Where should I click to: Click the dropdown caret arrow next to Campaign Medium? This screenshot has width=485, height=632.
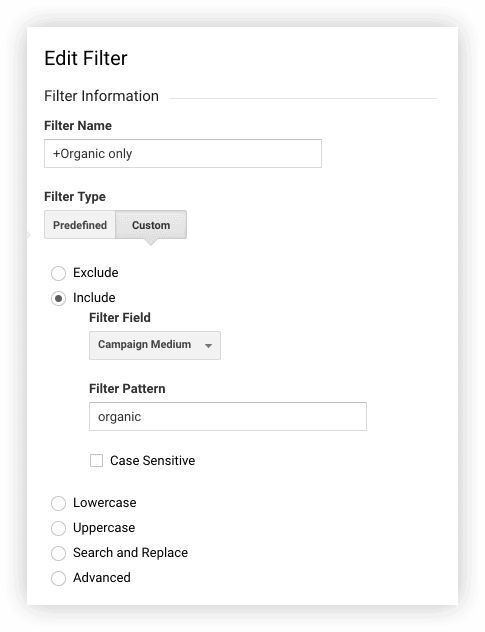click(208, 345)
